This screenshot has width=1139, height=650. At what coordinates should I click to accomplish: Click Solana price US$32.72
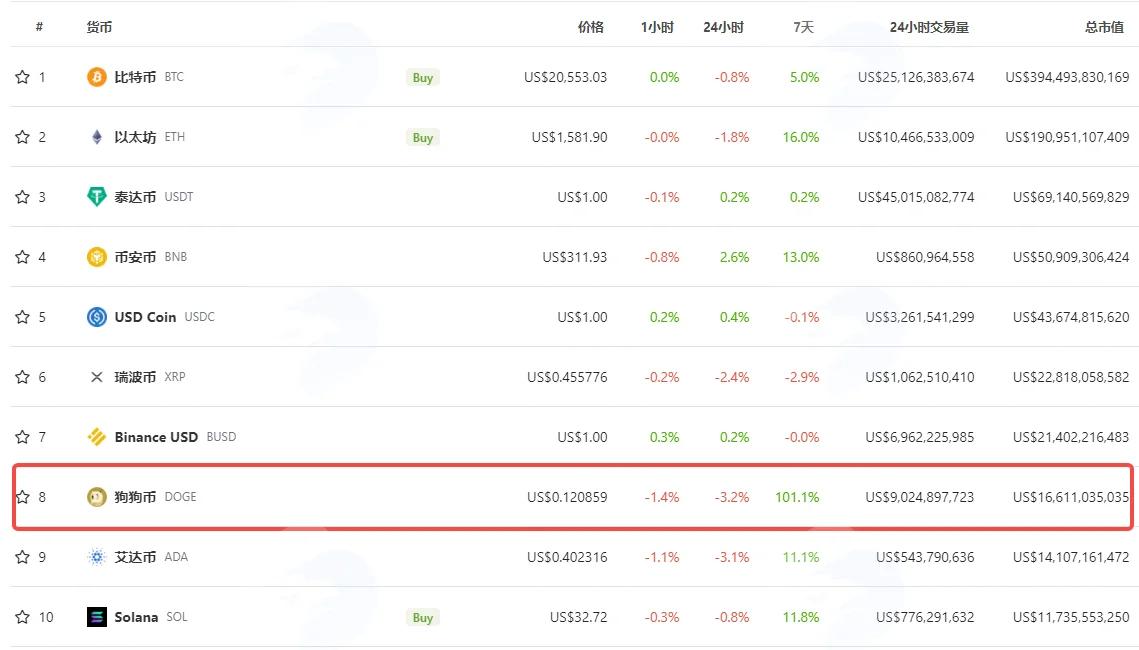click(x=578, y=617)
